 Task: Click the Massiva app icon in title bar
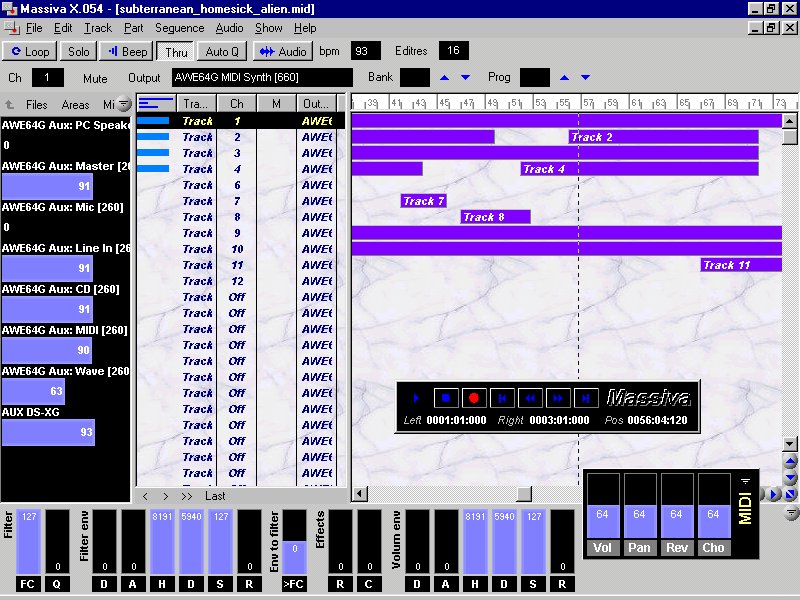9,9
